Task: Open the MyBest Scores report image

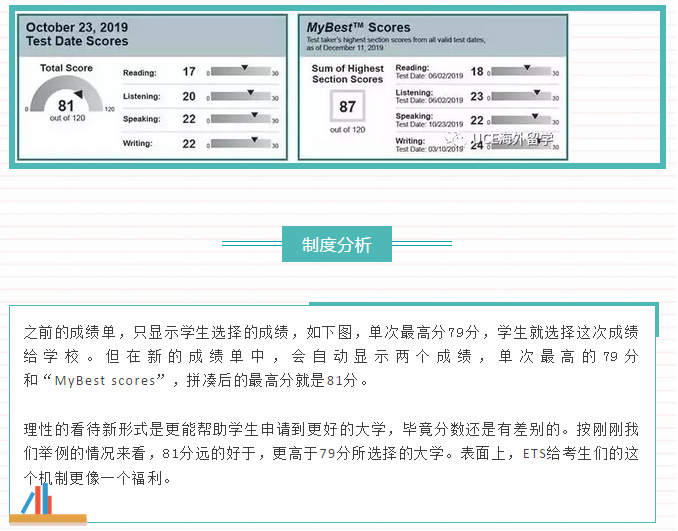Action: click(432, 87)
